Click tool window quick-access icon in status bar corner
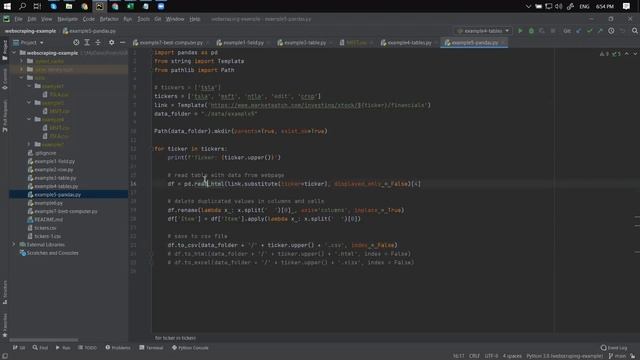This screenshot has width=640, height=360. coord(4,356)
